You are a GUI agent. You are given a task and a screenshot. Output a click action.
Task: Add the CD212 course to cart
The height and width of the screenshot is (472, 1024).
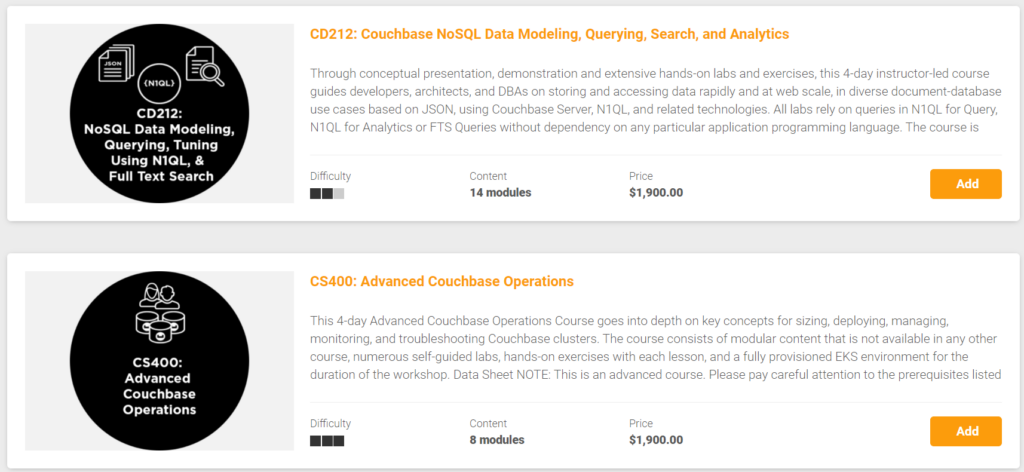(966, 184)
